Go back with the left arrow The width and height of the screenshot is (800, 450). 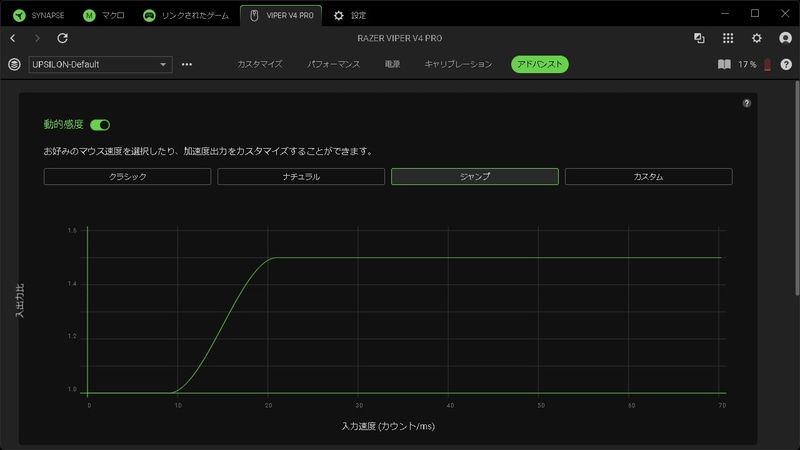(13, 38)
